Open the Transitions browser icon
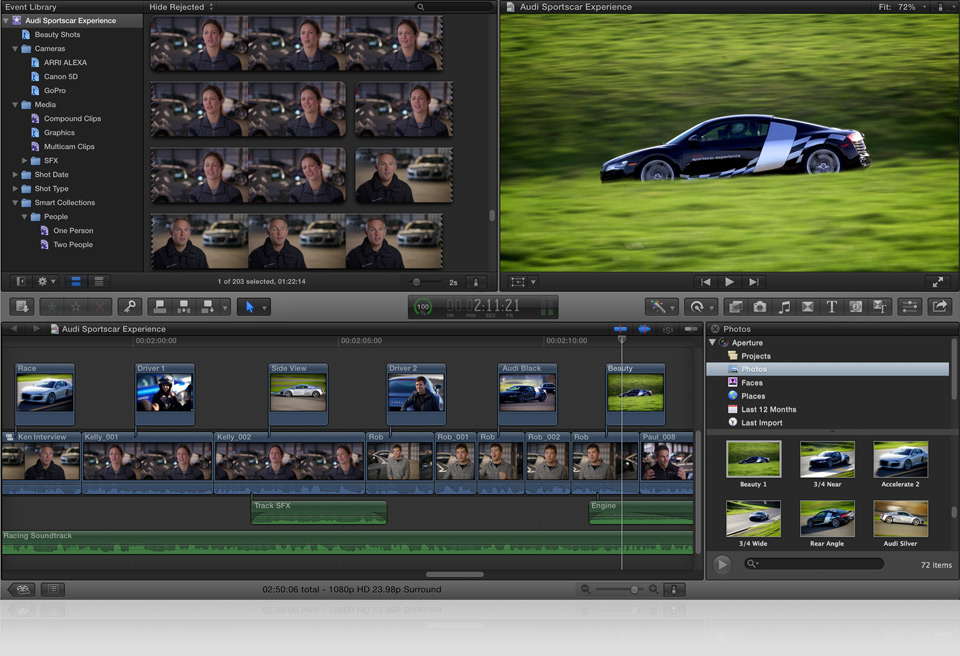 coord(808,307)
